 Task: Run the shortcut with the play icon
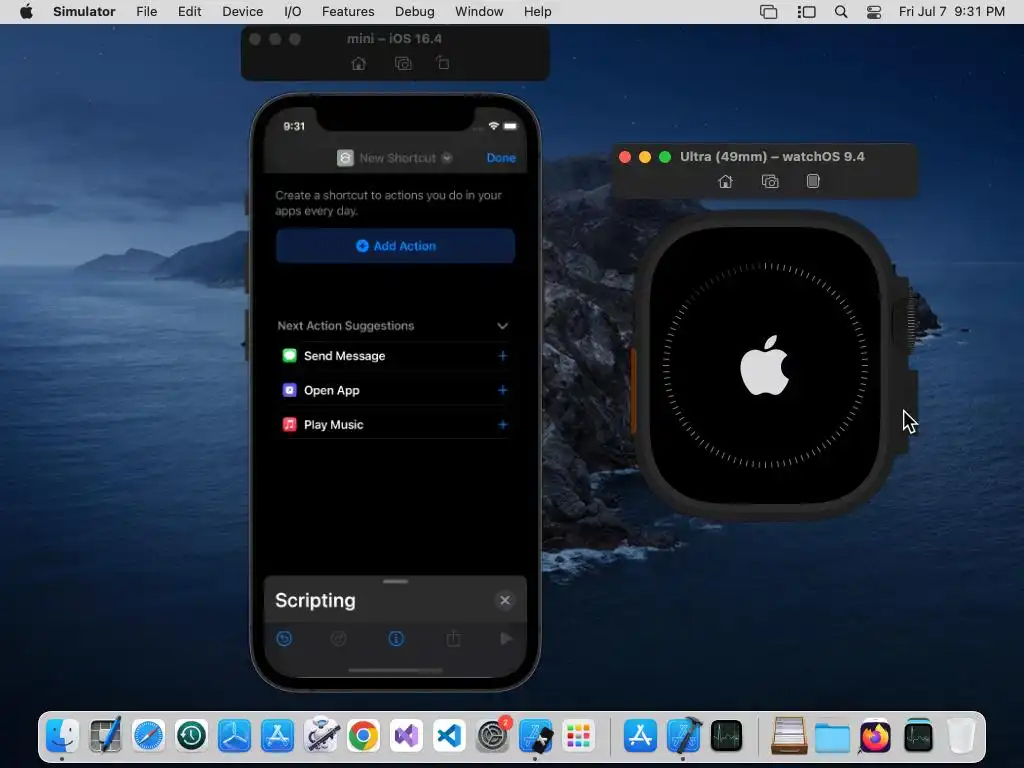point(506,639)
